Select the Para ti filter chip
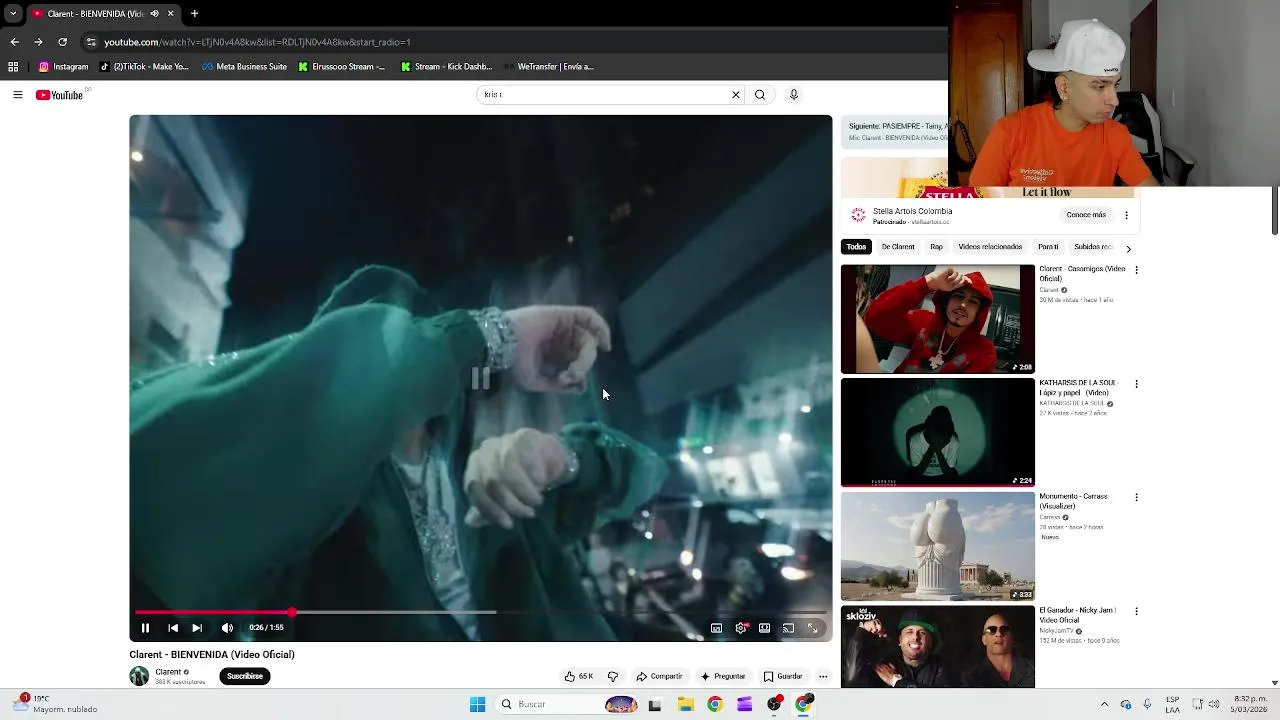1280x720 pixels. click(1048, 247)
